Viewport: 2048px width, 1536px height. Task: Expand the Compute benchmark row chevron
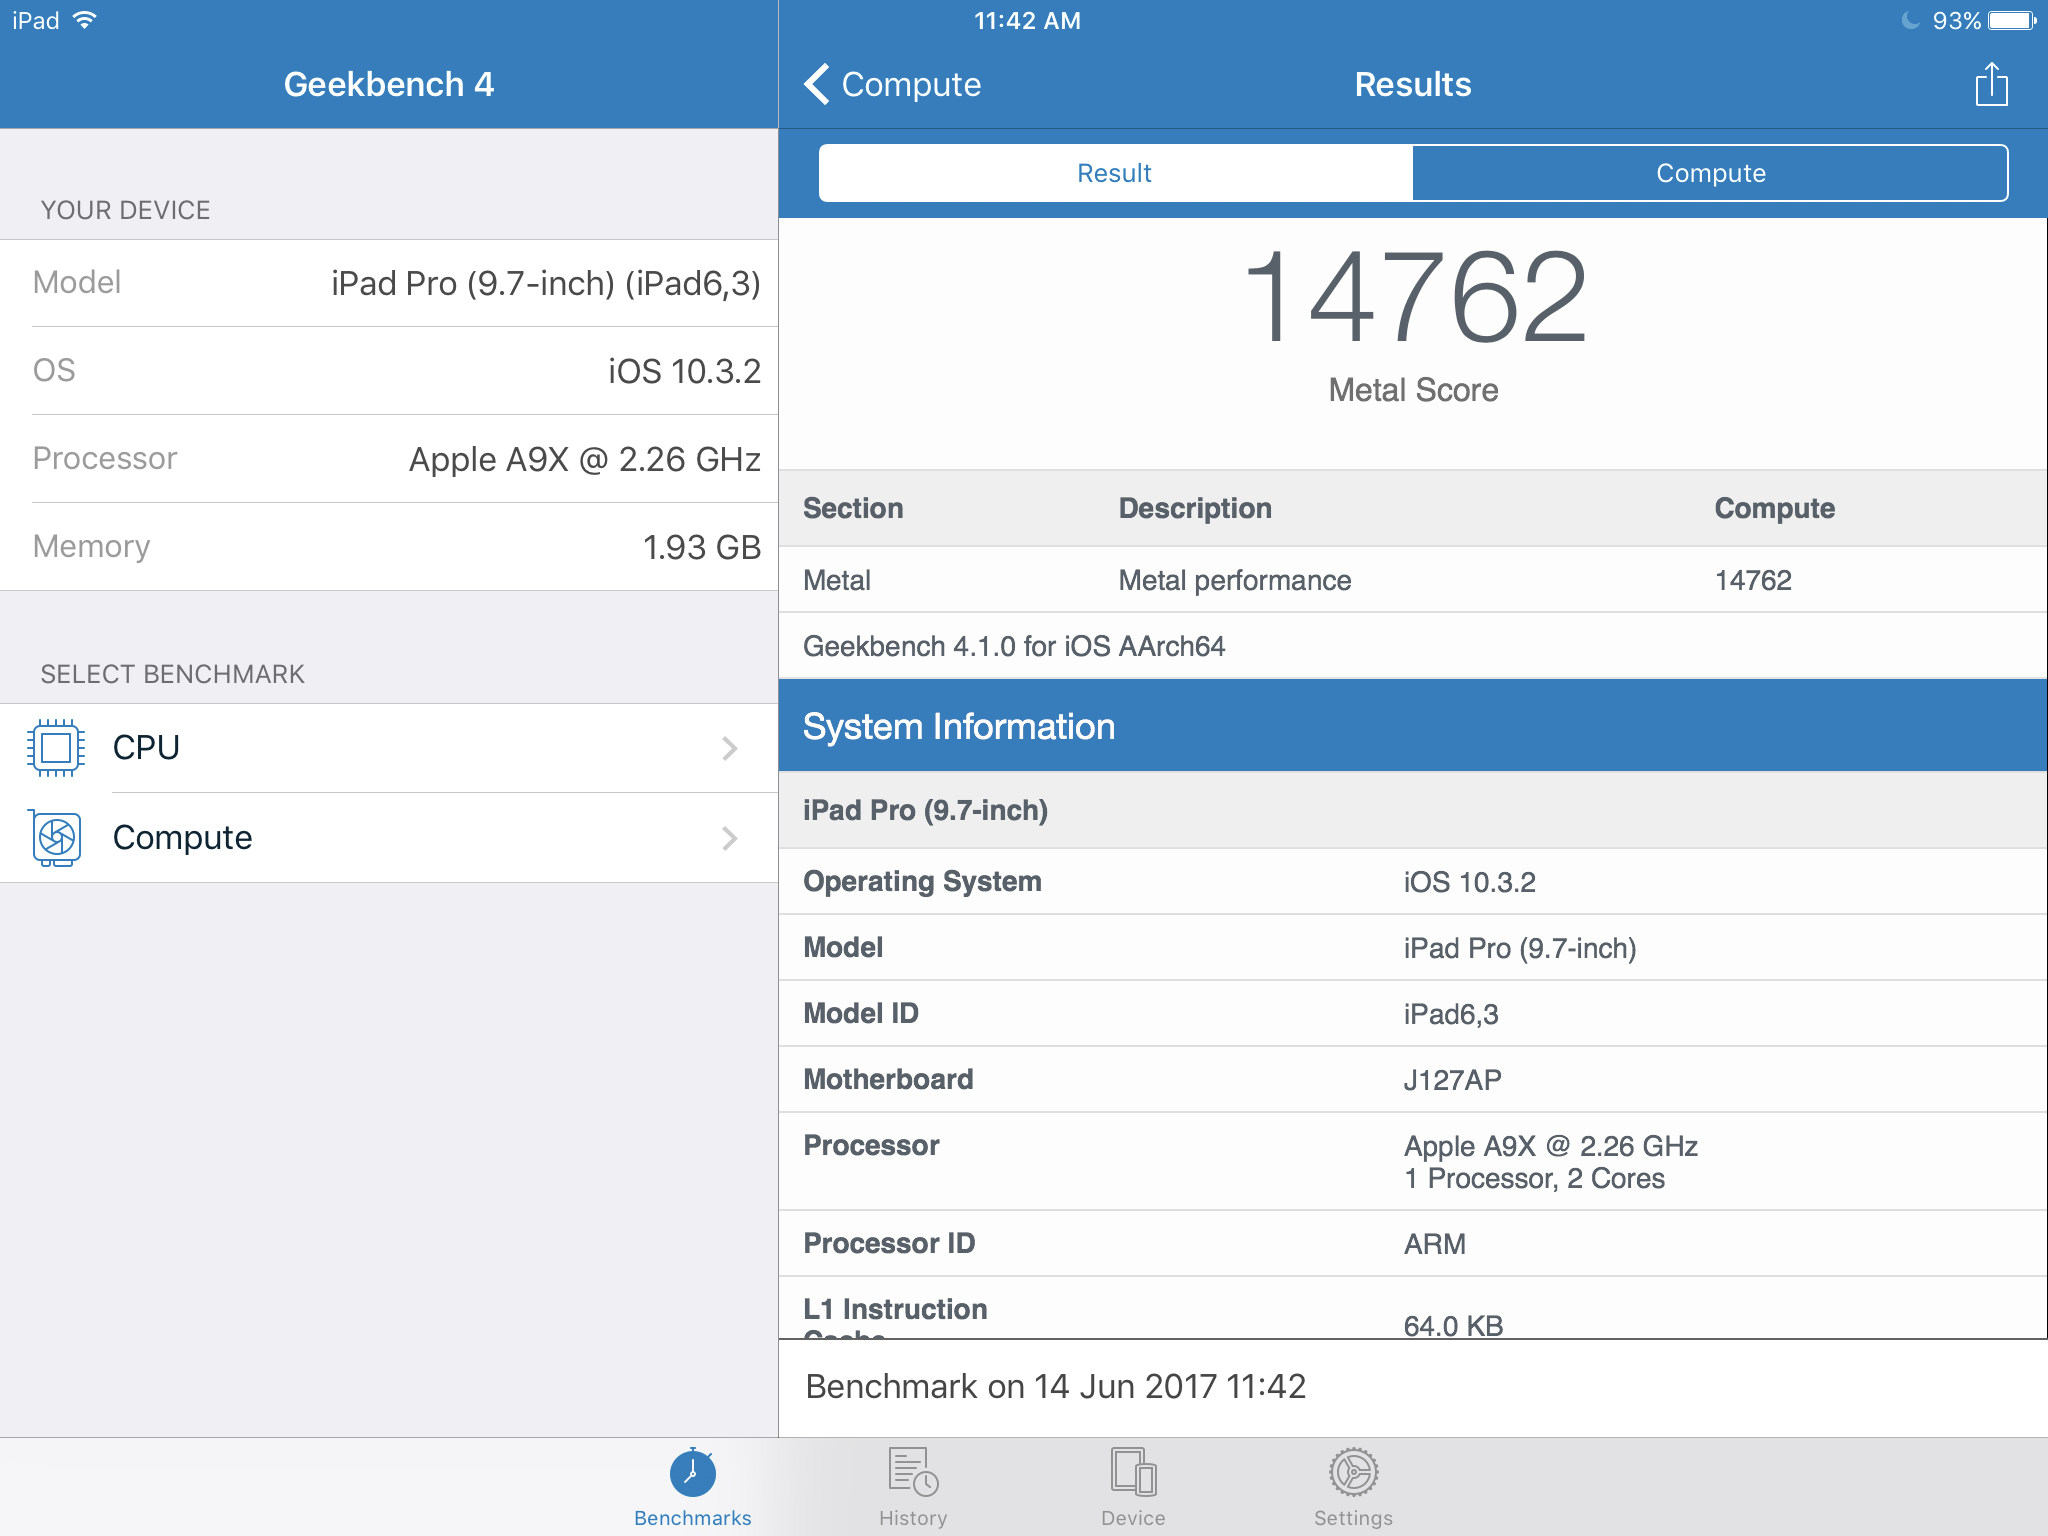coord(730,838)
